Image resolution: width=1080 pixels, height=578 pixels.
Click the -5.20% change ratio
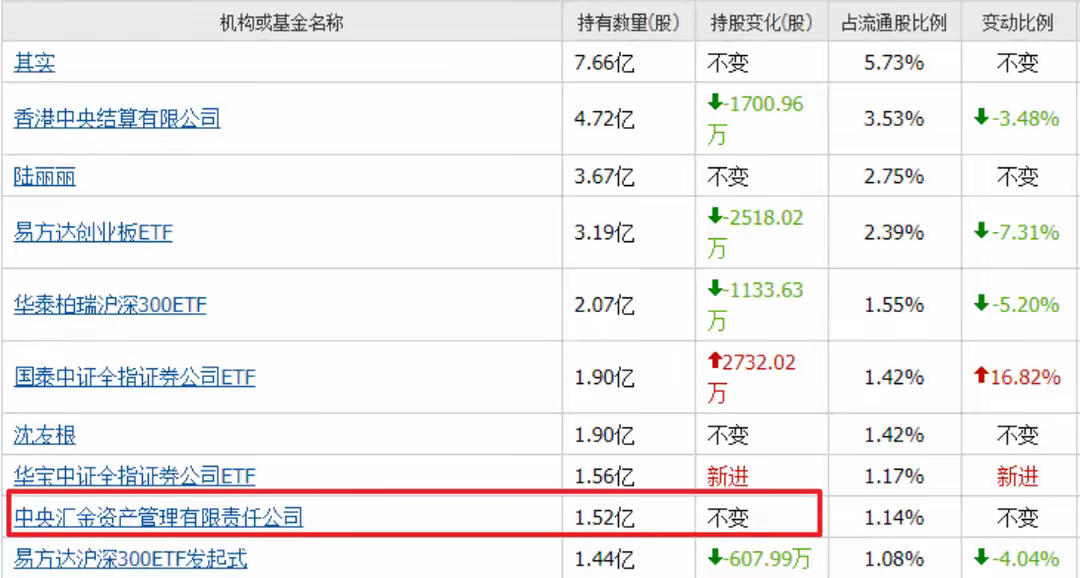click(x=1017, y=304)
